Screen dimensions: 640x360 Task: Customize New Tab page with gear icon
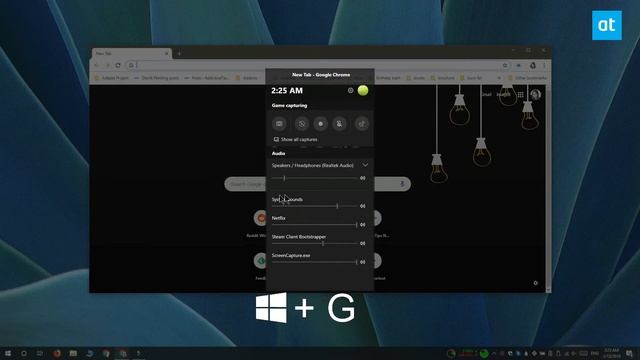(536, 283)
